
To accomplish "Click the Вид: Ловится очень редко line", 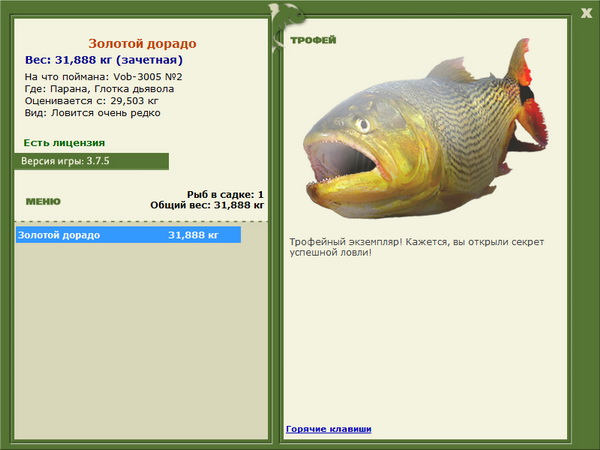I will tap(93, 113).
